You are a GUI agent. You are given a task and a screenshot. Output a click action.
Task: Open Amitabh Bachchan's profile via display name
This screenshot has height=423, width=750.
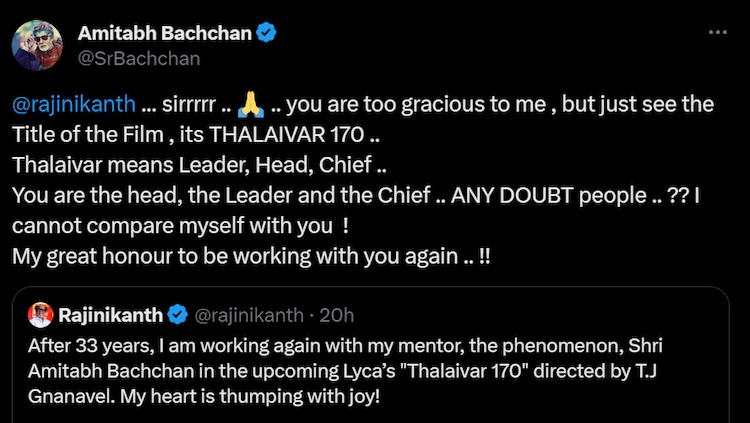(x=164, y=34)
